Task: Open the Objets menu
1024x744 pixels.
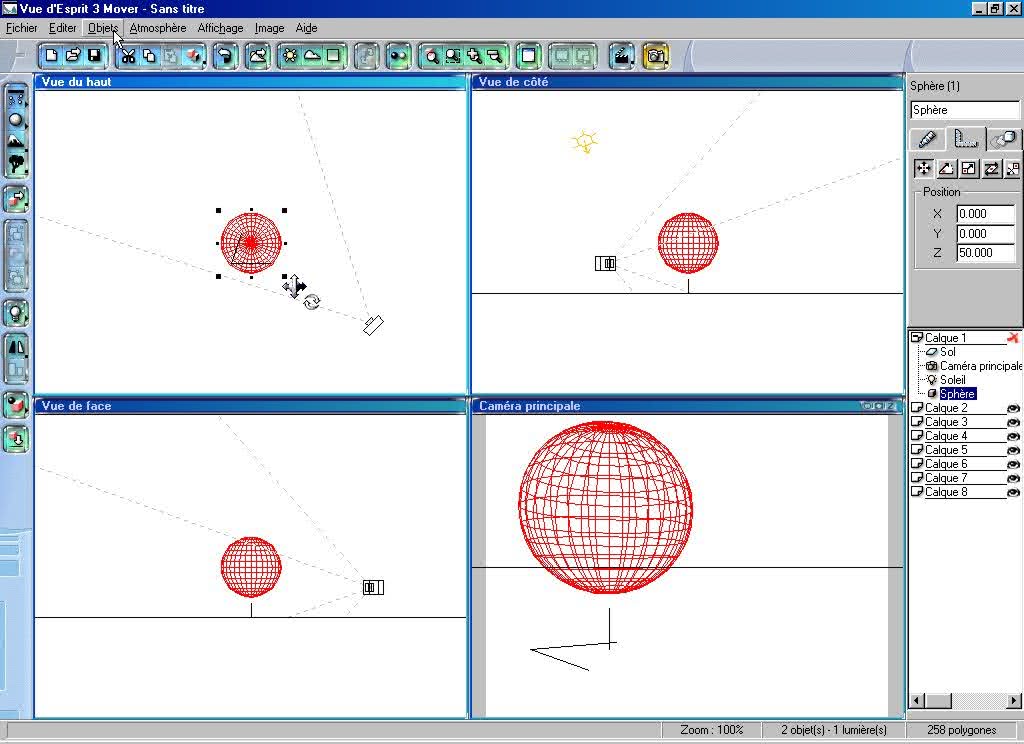Action: click(x=103, y=28)
